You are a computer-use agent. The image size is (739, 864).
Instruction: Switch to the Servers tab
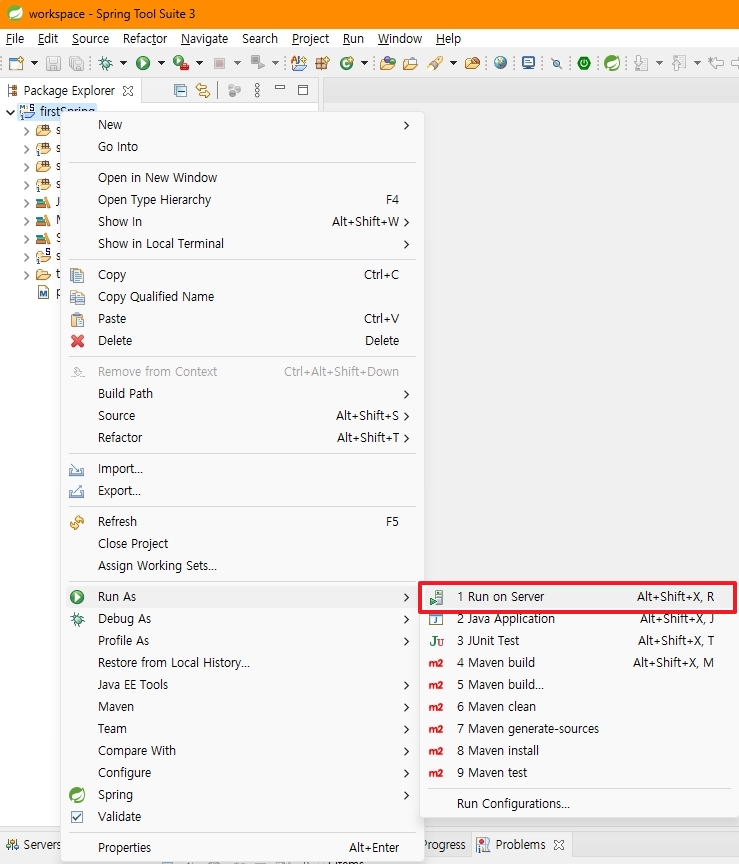pos(33,845)
